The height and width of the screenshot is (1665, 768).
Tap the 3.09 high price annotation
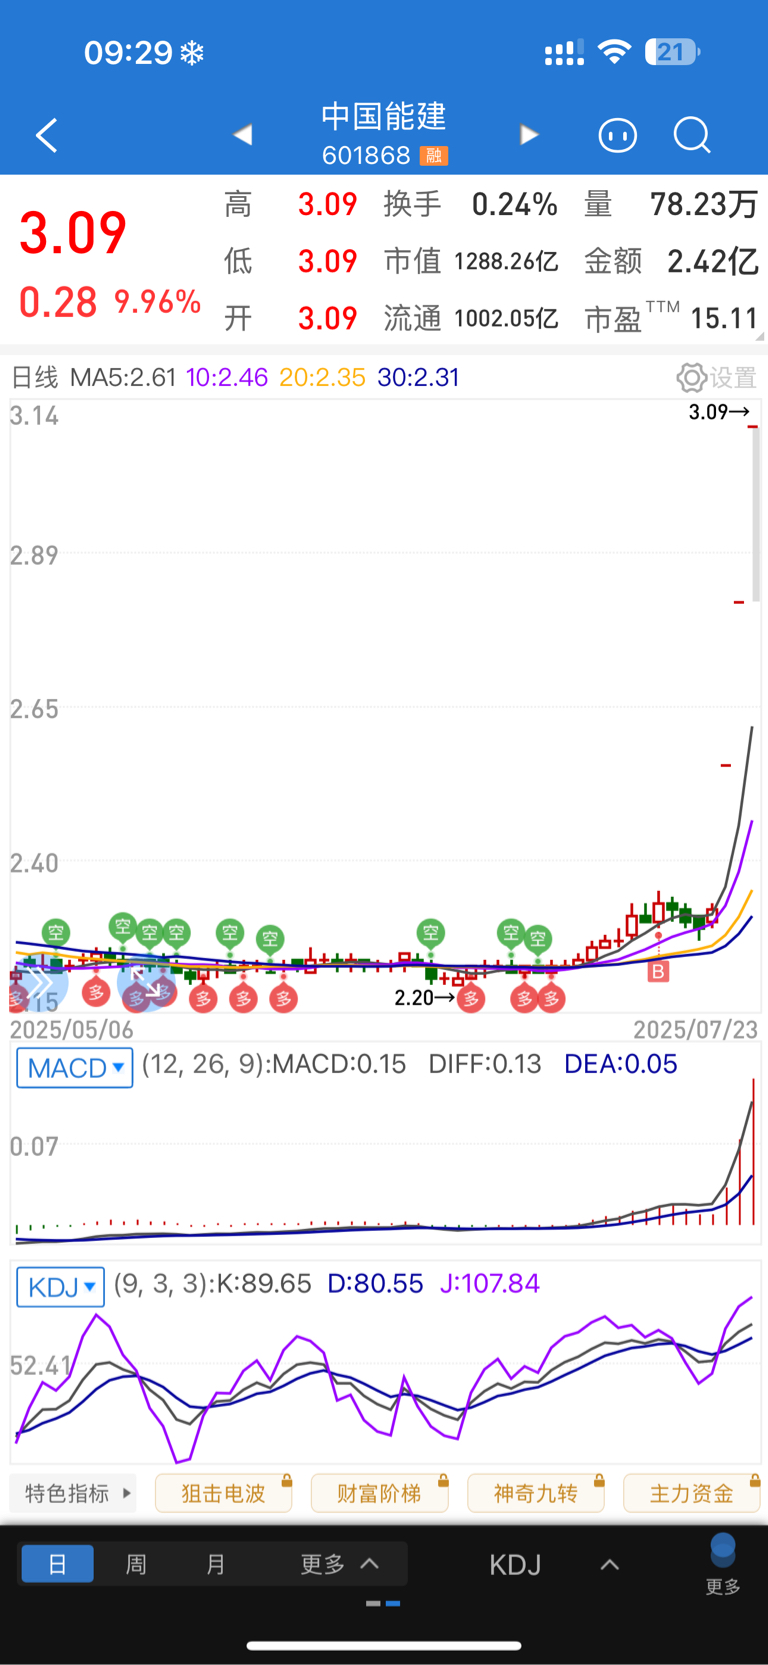point(719,412)
